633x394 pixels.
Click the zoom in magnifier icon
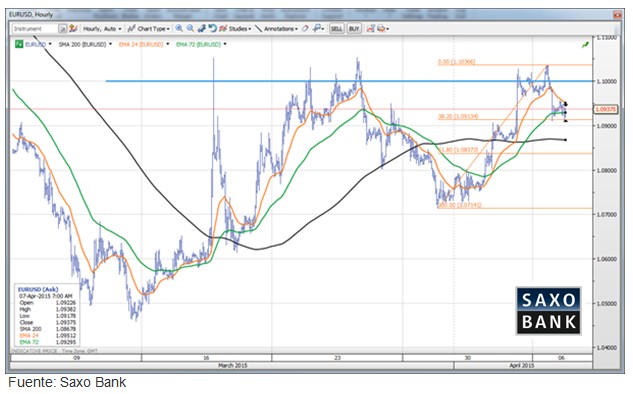click(x=179, y=28)
